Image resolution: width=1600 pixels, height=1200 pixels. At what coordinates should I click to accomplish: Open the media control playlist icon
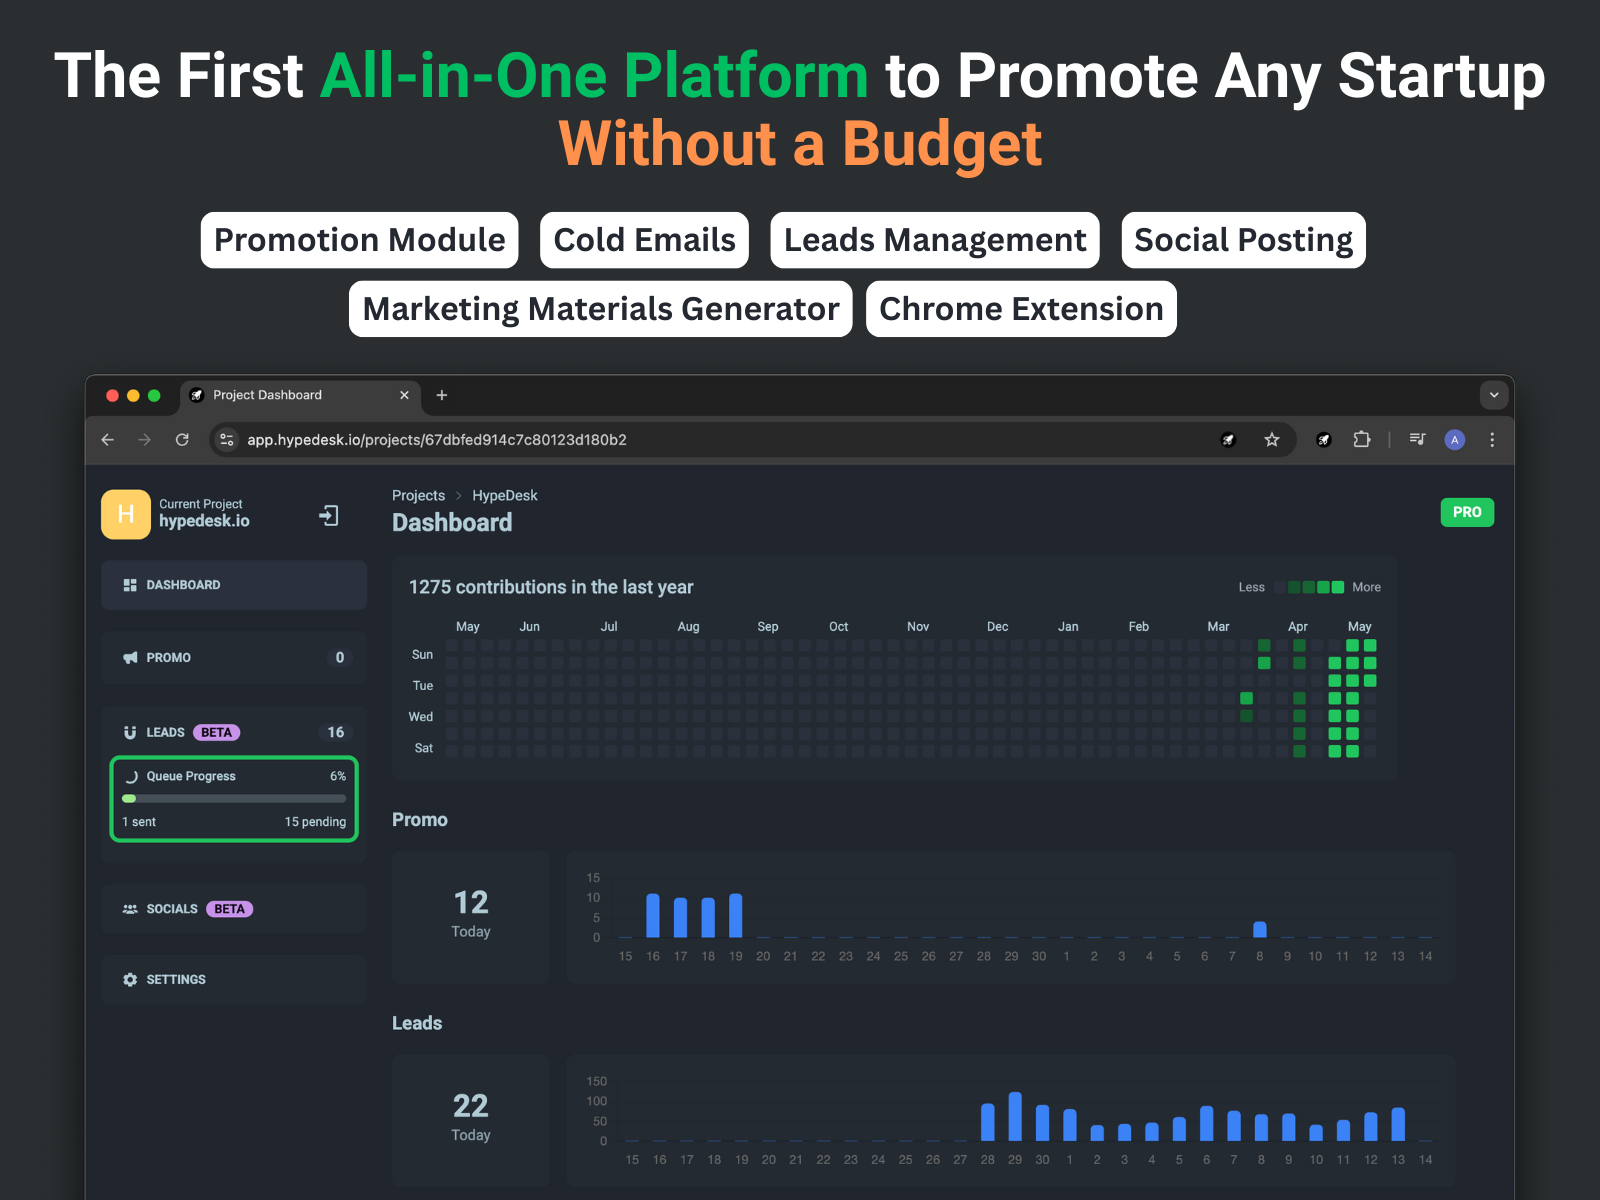coord(1417,440)
